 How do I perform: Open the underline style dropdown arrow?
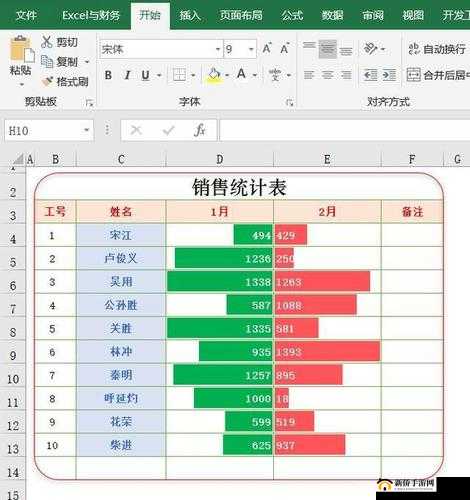[159, 75]
